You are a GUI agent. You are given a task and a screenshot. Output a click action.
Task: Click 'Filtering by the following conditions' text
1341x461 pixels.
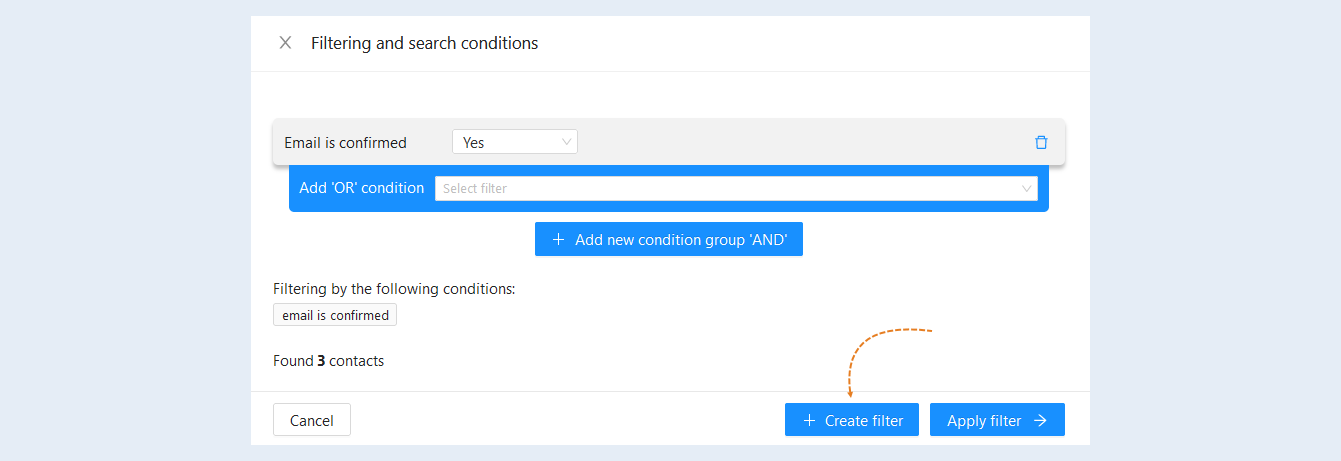(x=394, y=289)
